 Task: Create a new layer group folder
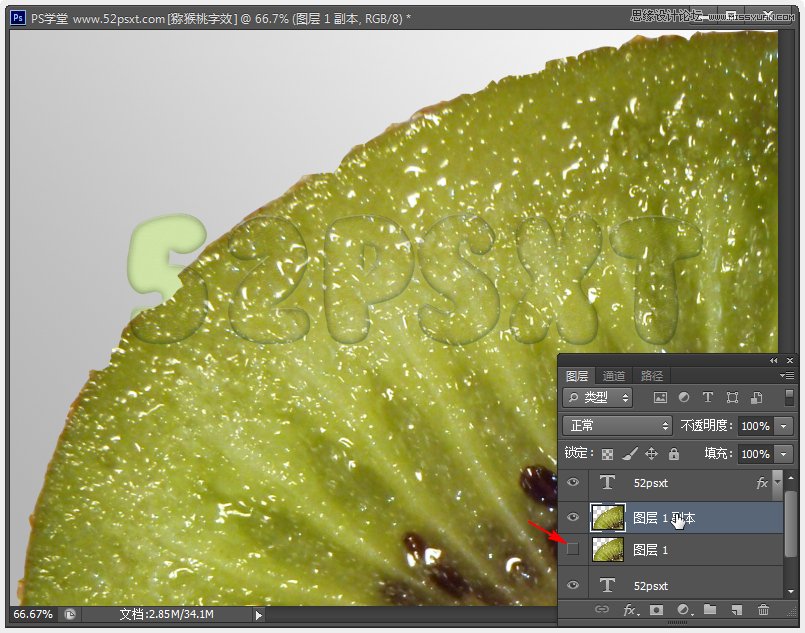710,609
